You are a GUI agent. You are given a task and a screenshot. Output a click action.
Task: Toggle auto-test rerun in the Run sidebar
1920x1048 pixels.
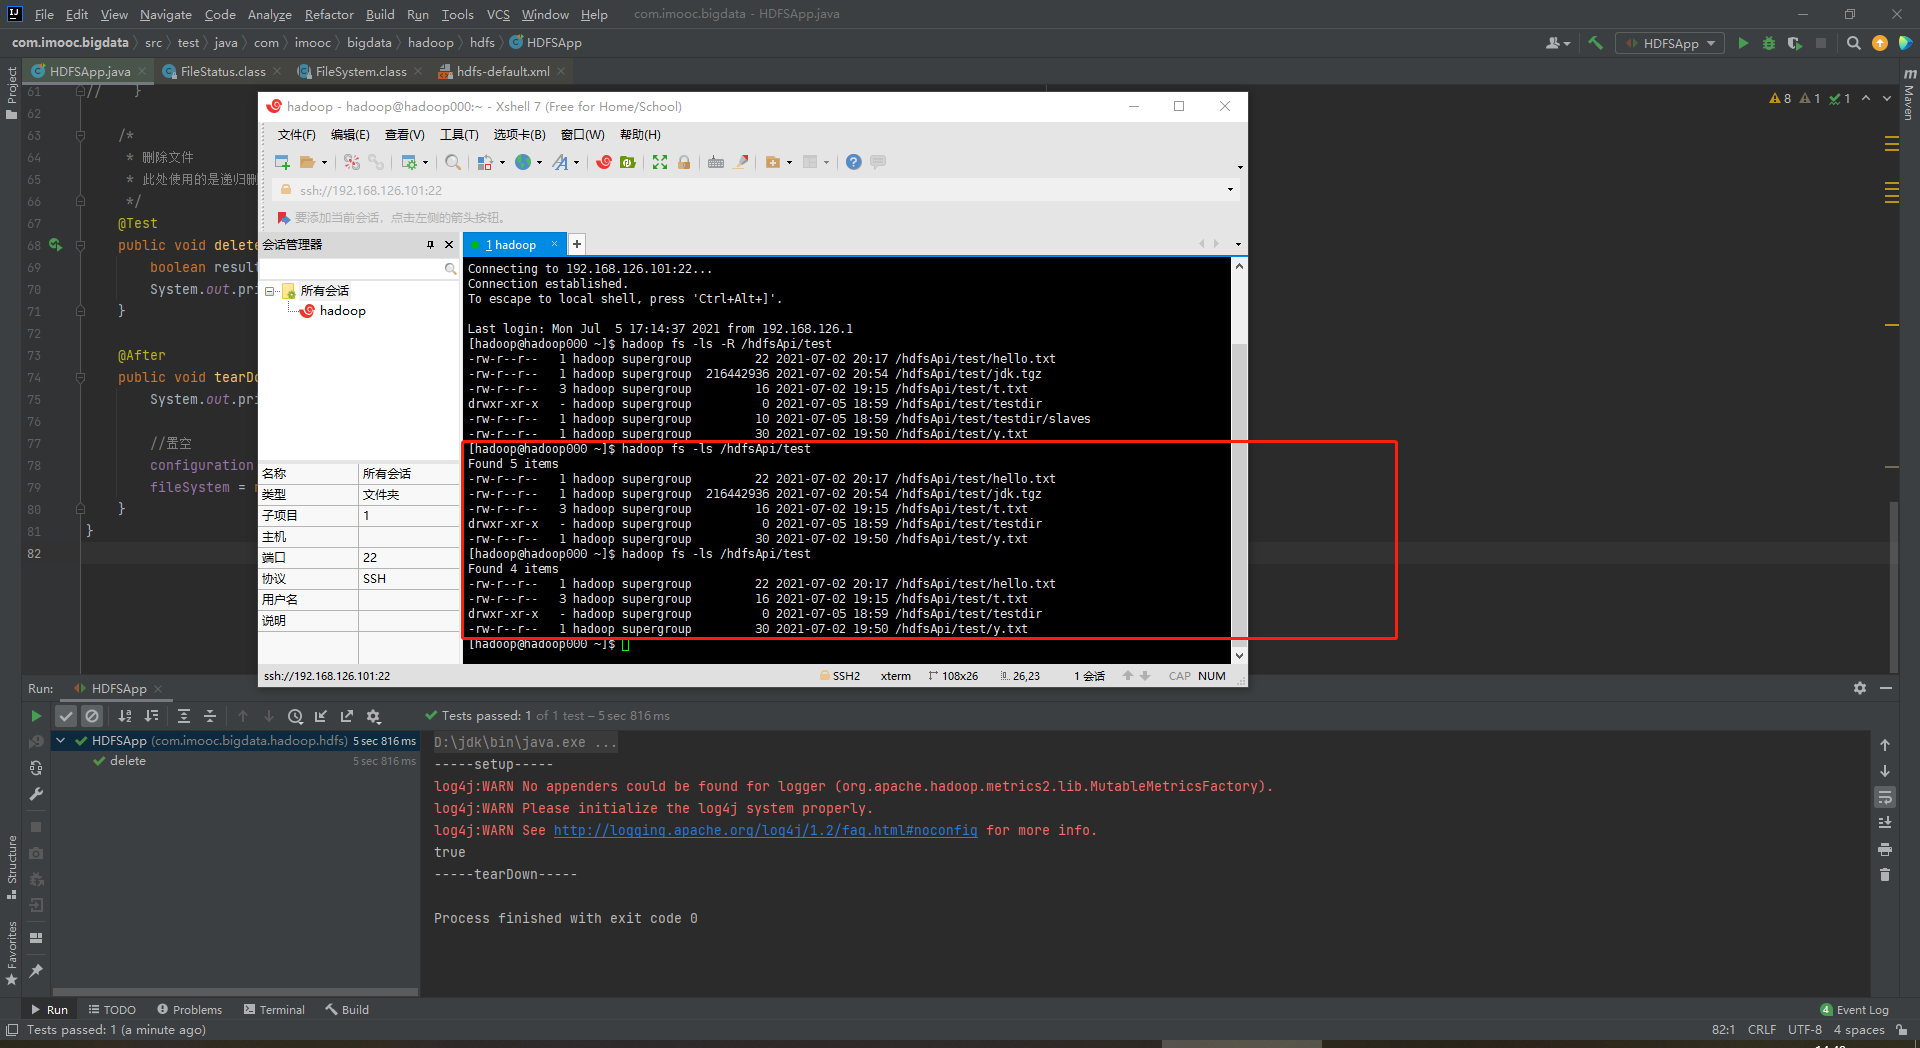(x=36, y=768)
